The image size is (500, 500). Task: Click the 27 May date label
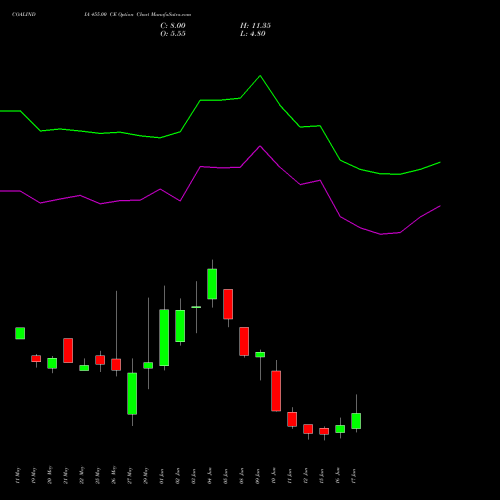pos(130,476)
